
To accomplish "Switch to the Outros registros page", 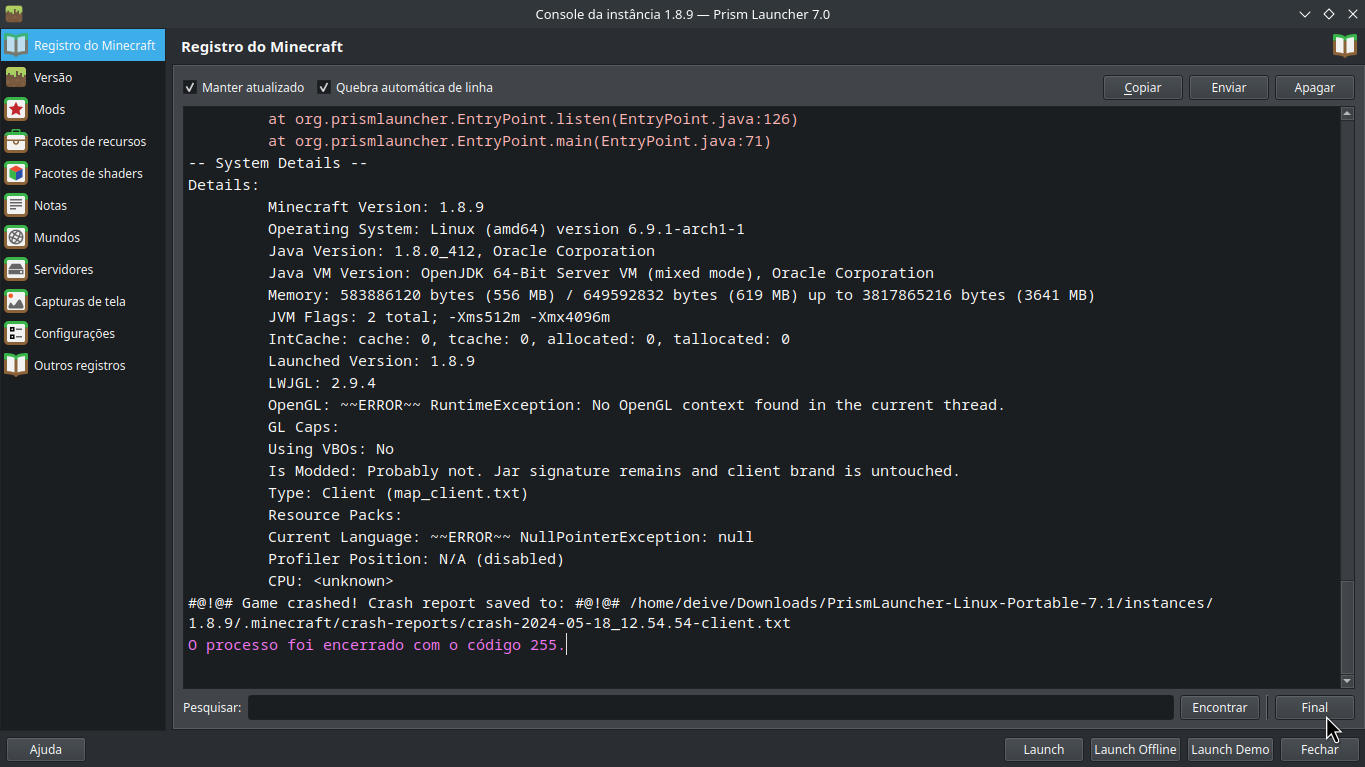I will [x=80, y=365].
